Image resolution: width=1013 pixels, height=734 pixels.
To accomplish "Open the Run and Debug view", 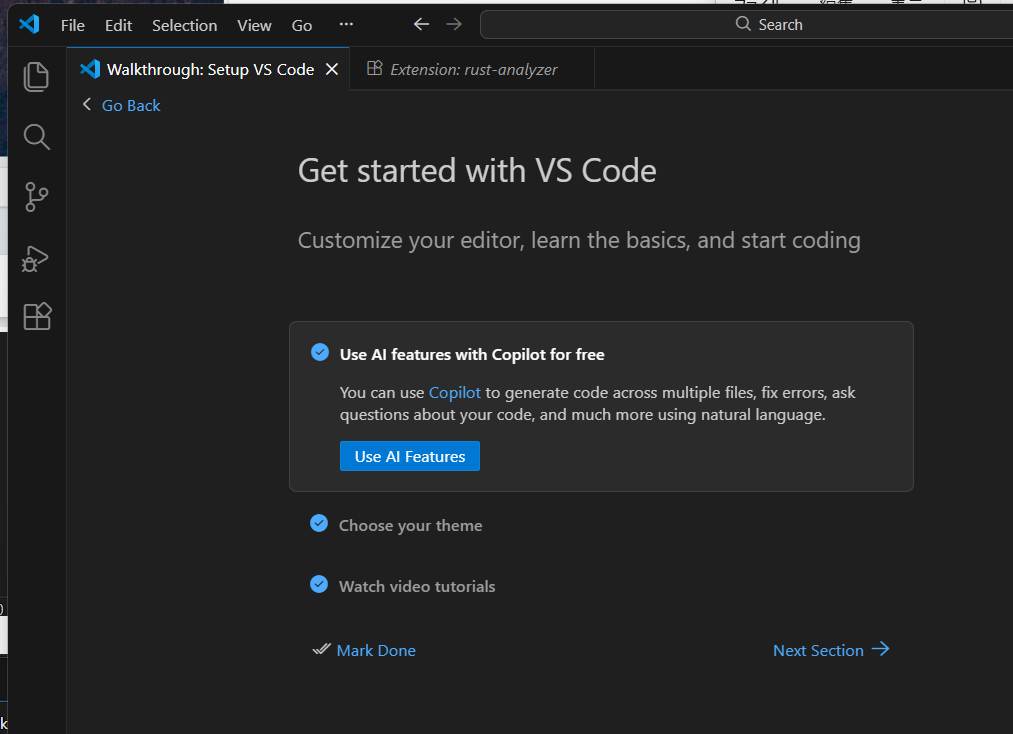I will [36, 258].
